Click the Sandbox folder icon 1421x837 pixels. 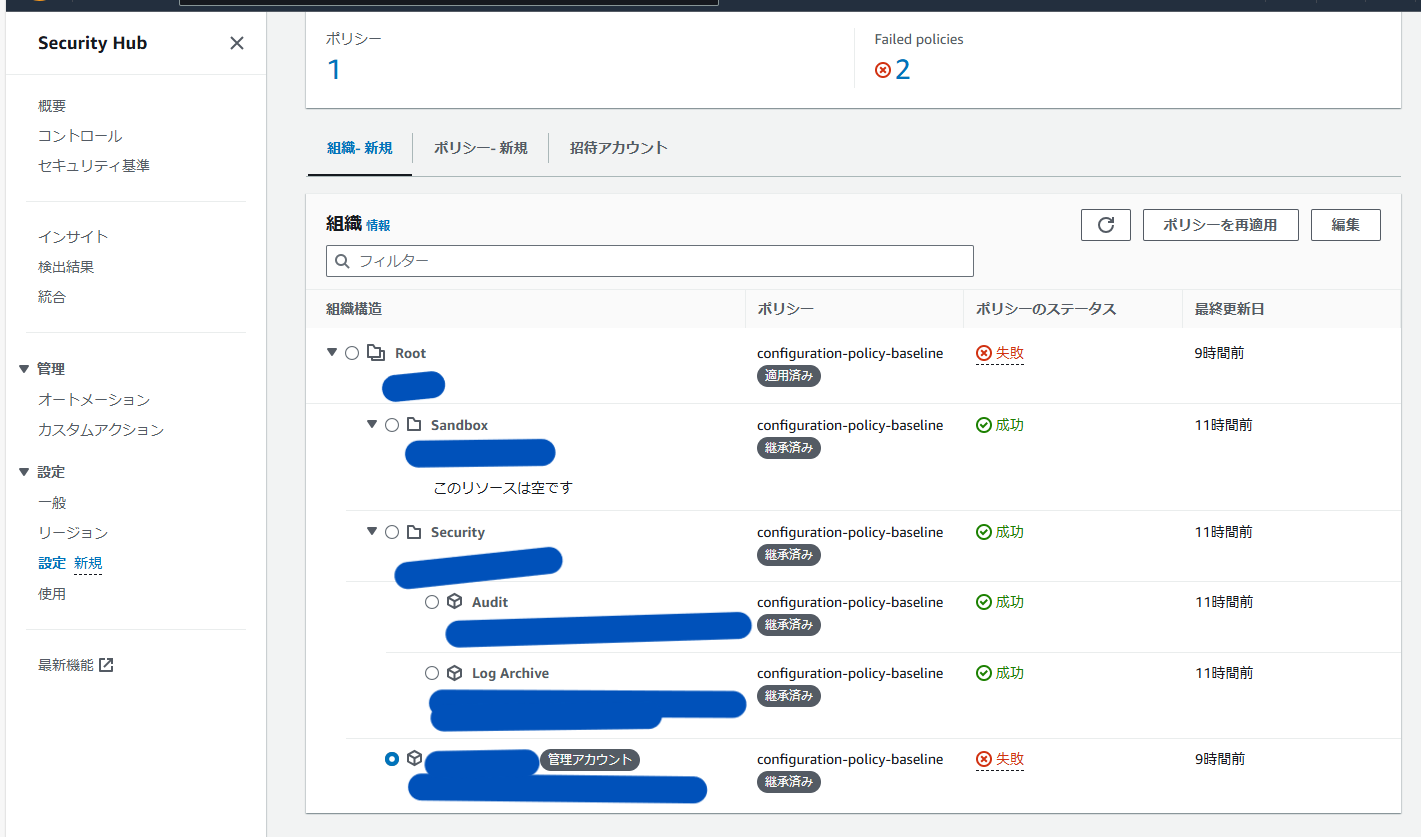[x=414, y=425]
